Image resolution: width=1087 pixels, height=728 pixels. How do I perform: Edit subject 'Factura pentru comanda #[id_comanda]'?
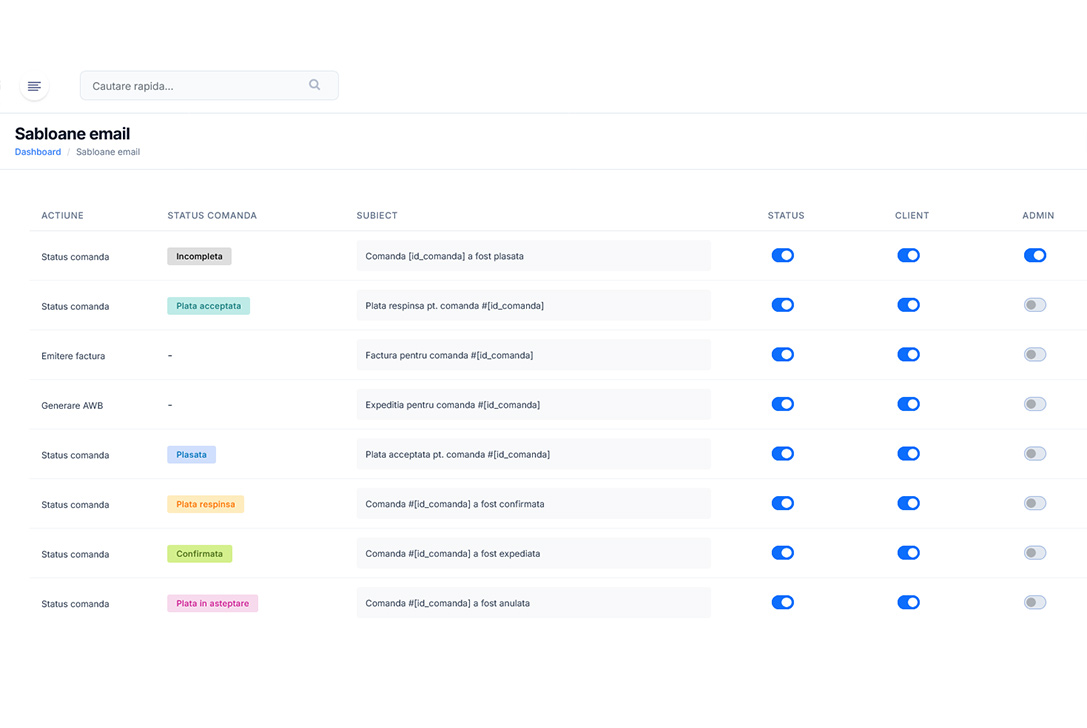[533, 355]
